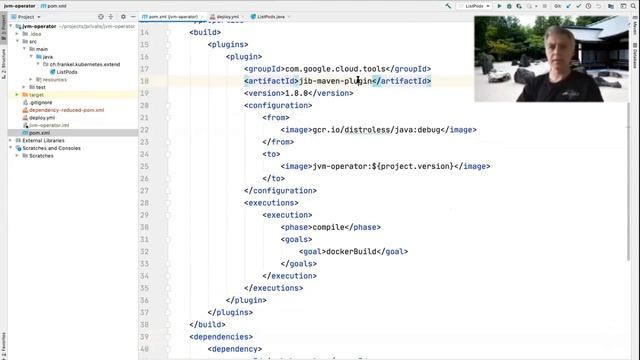Open the Database tool window side tab
640x360 pixels.
(x=635, y=55)
